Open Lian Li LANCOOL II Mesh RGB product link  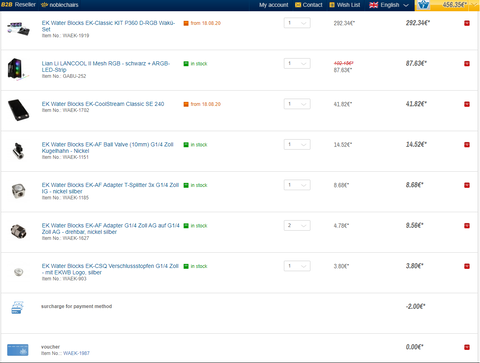pos(106,66)
